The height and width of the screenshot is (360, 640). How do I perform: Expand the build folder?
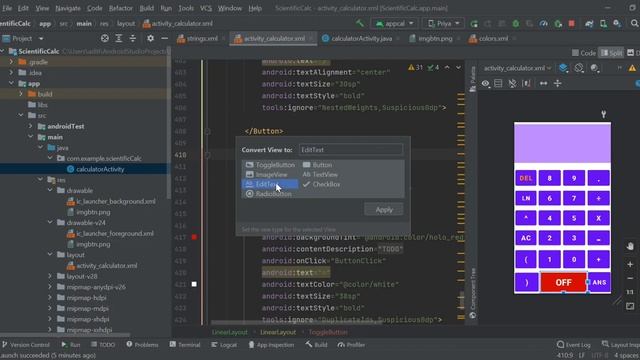pos(21,94)
